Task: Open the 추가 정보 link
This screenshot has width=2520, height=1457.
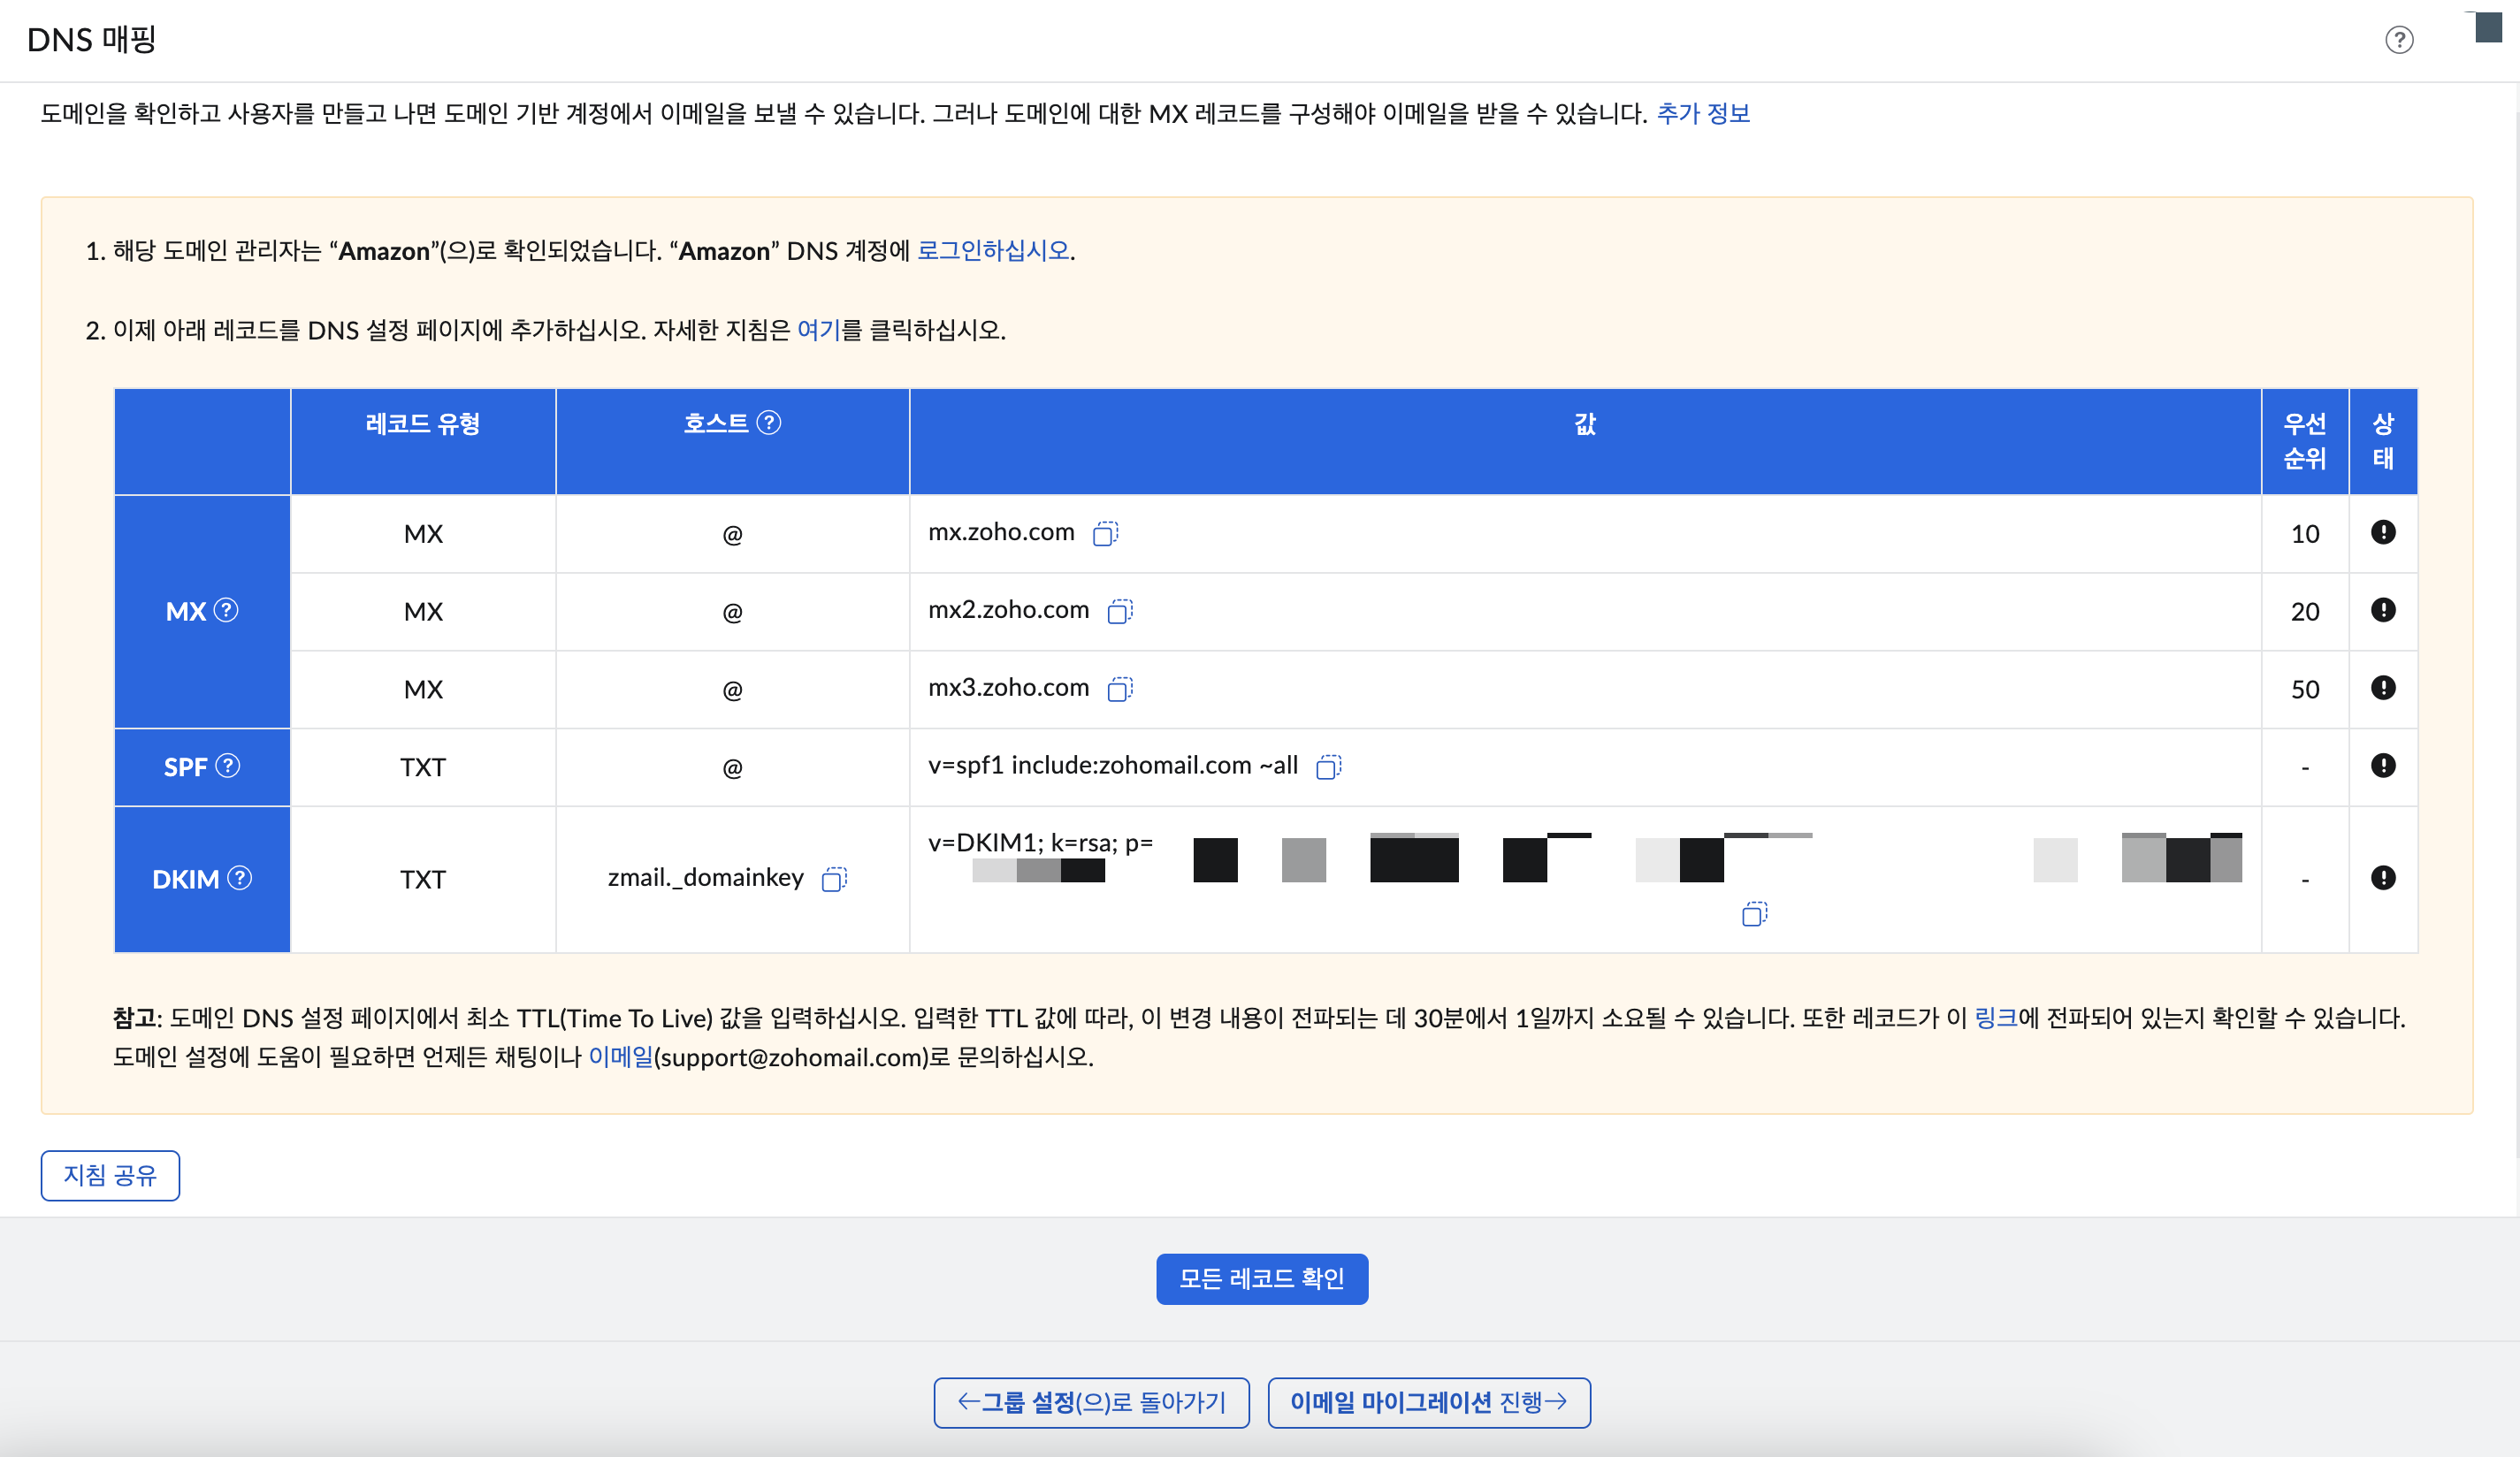Action: (x=1703, y=114)
